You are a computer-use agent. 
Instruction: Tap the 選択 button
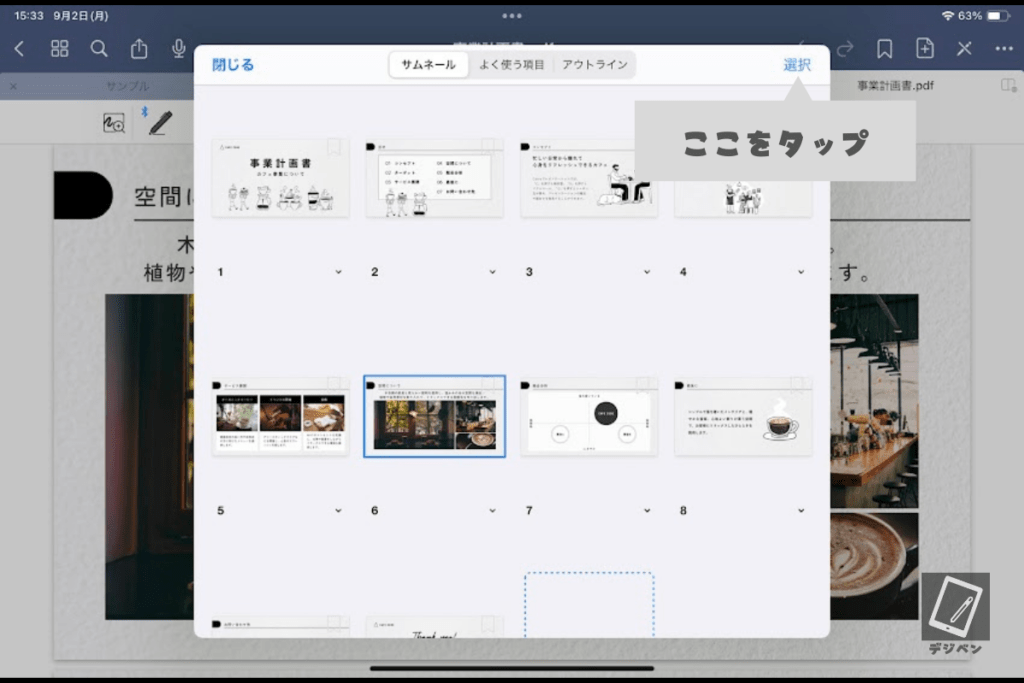click(797, 65)
